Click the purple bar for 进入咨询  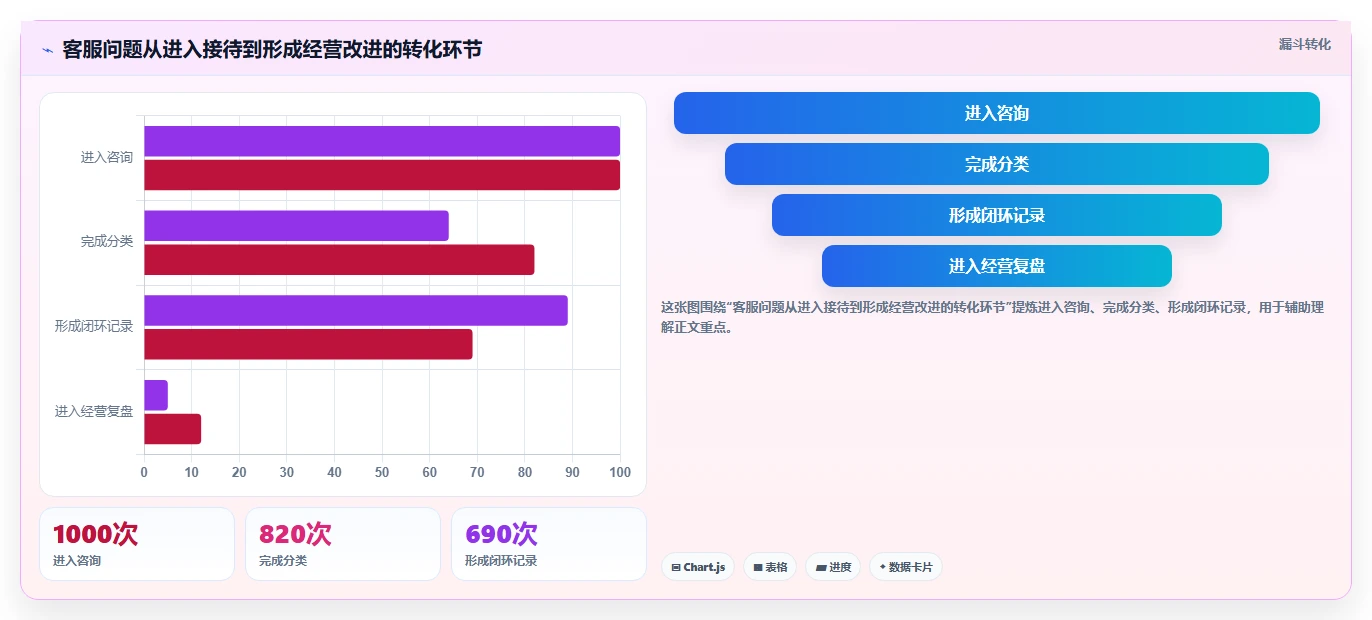382,141
